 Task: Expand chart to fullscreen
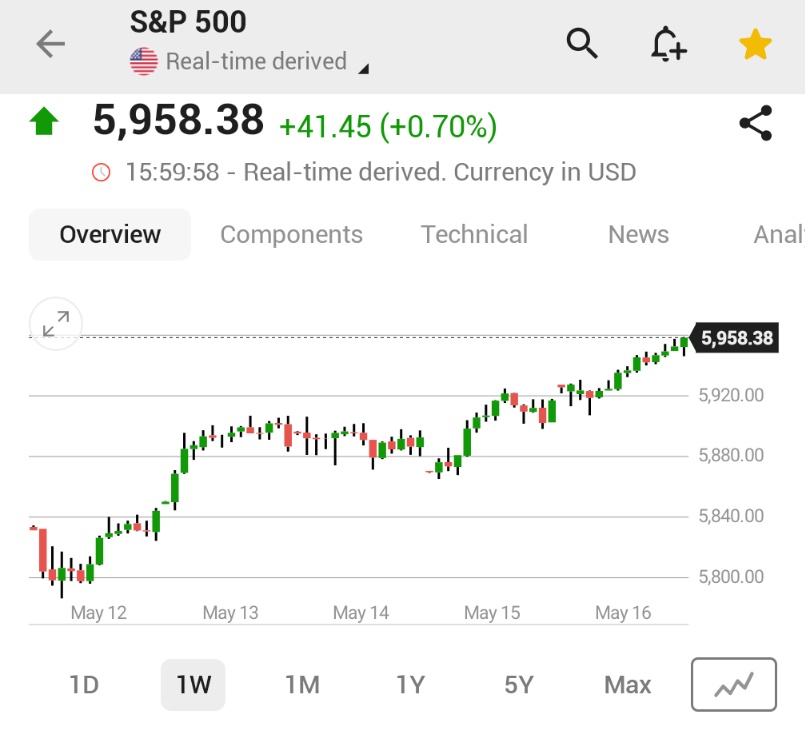tap(56, 324)
